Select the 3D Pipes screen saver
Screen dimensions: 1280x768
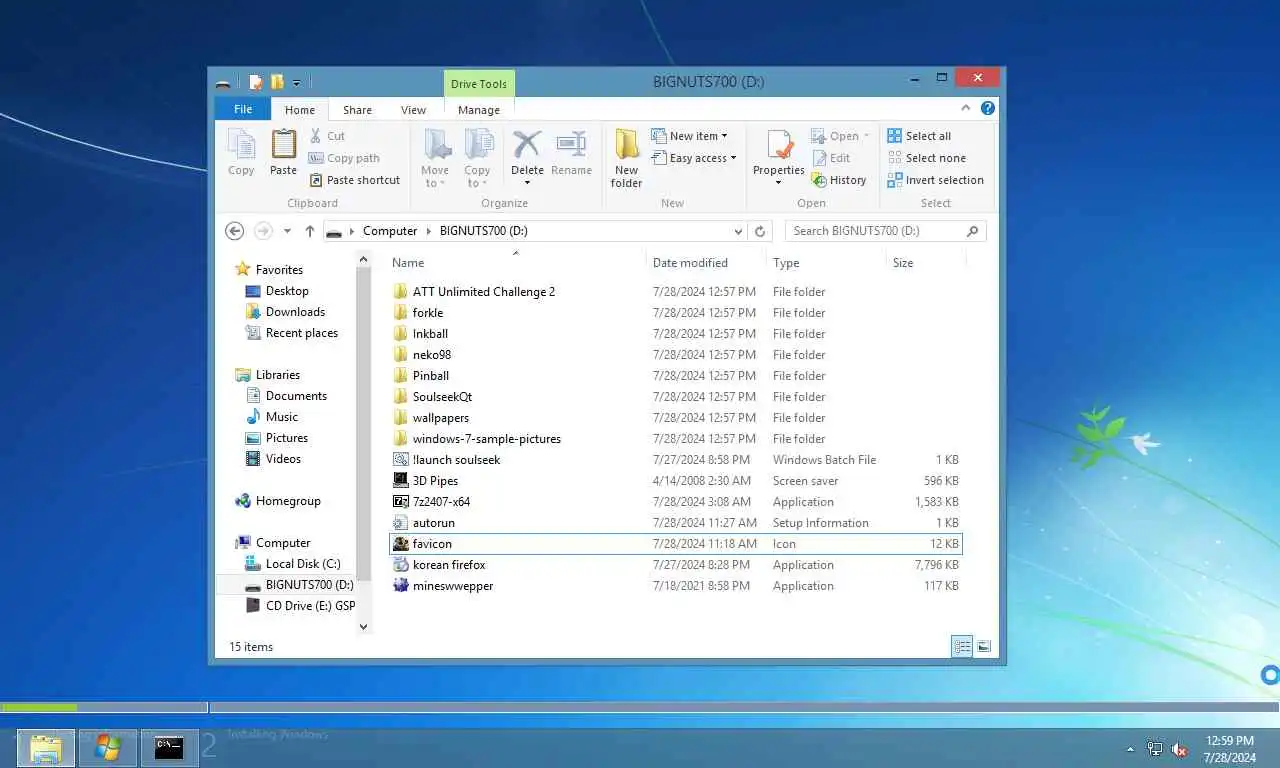pyautogui.click(x=676, y=481)
